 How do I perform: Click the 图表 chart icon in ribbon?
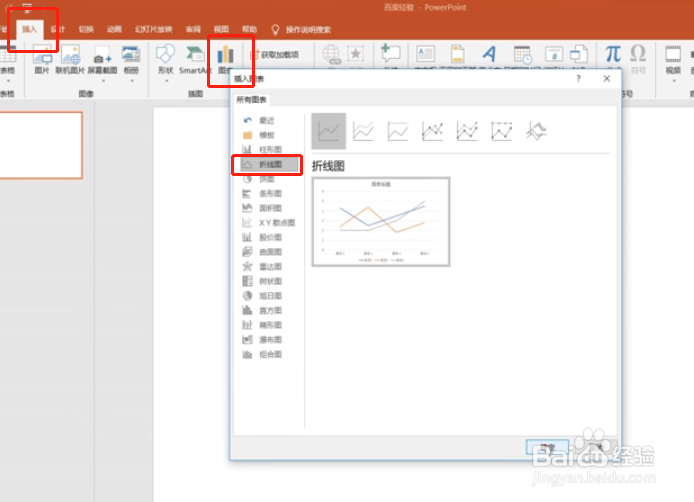tap(225, 54)
